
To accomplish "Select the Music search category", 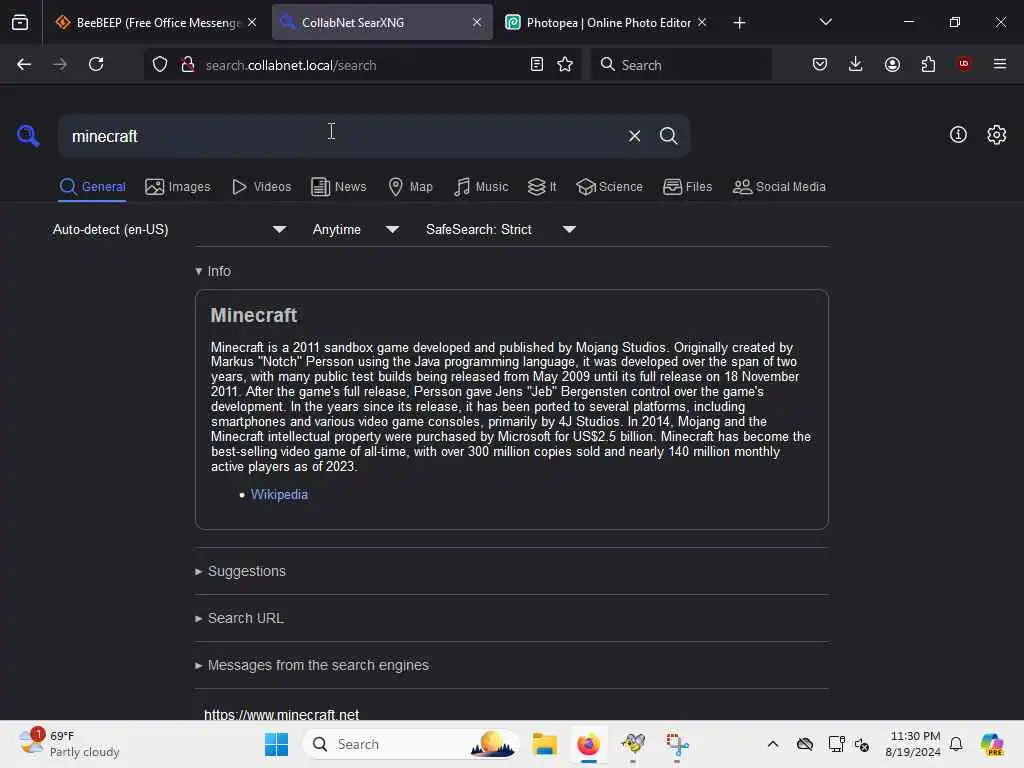I will click(x=481, y=187).
